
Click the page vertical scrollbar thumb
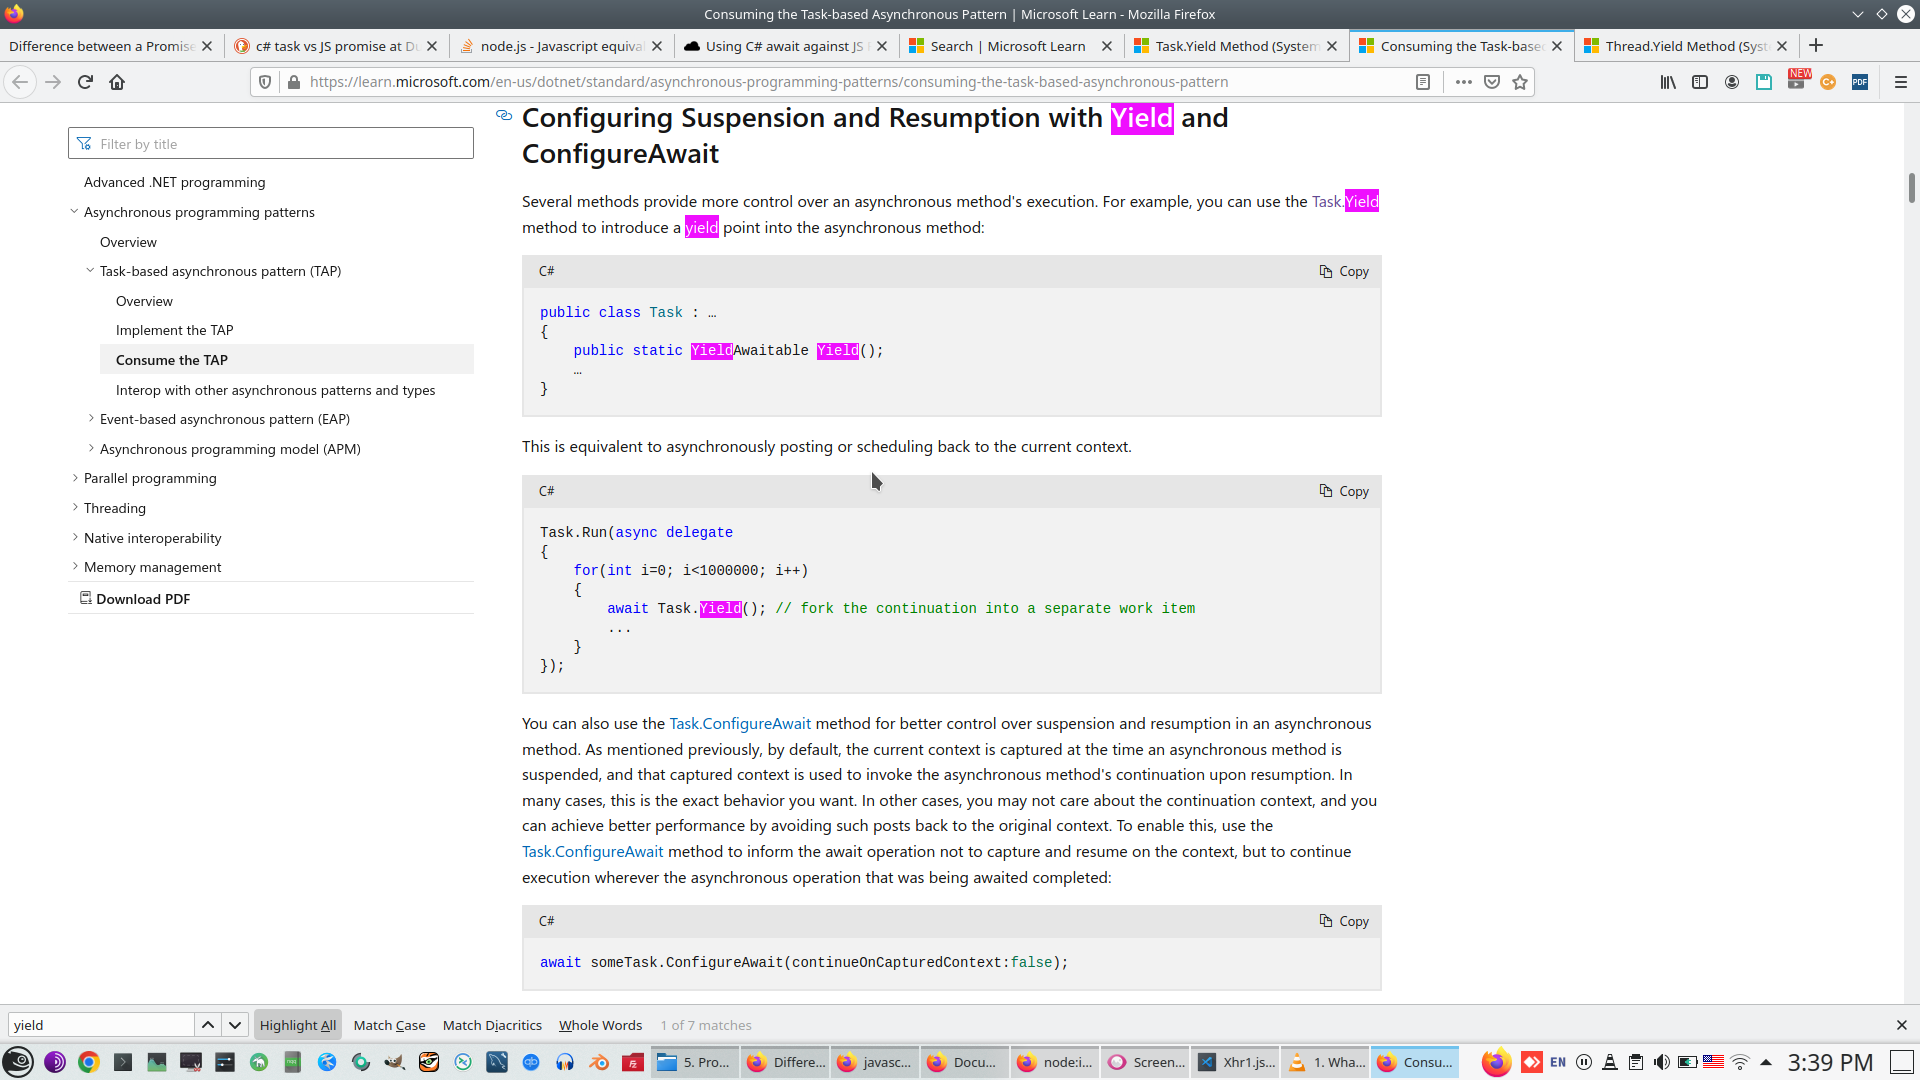(x=1911, y=187)
